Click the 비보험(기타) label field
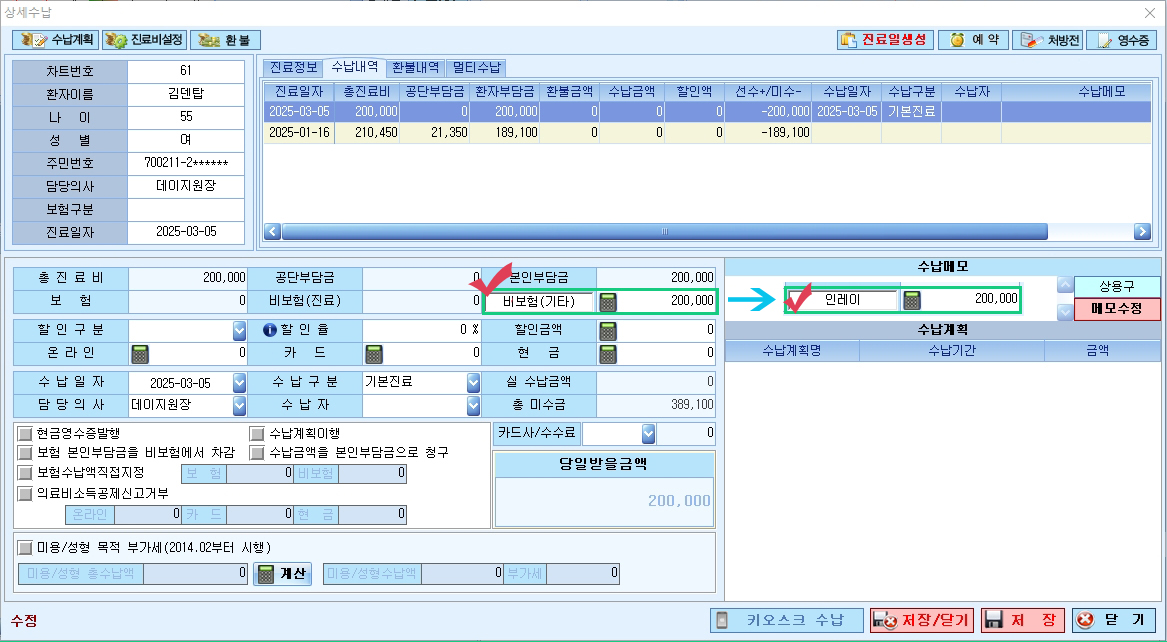1167x642 pixels. pyautogui.click(x=539, y=301)
